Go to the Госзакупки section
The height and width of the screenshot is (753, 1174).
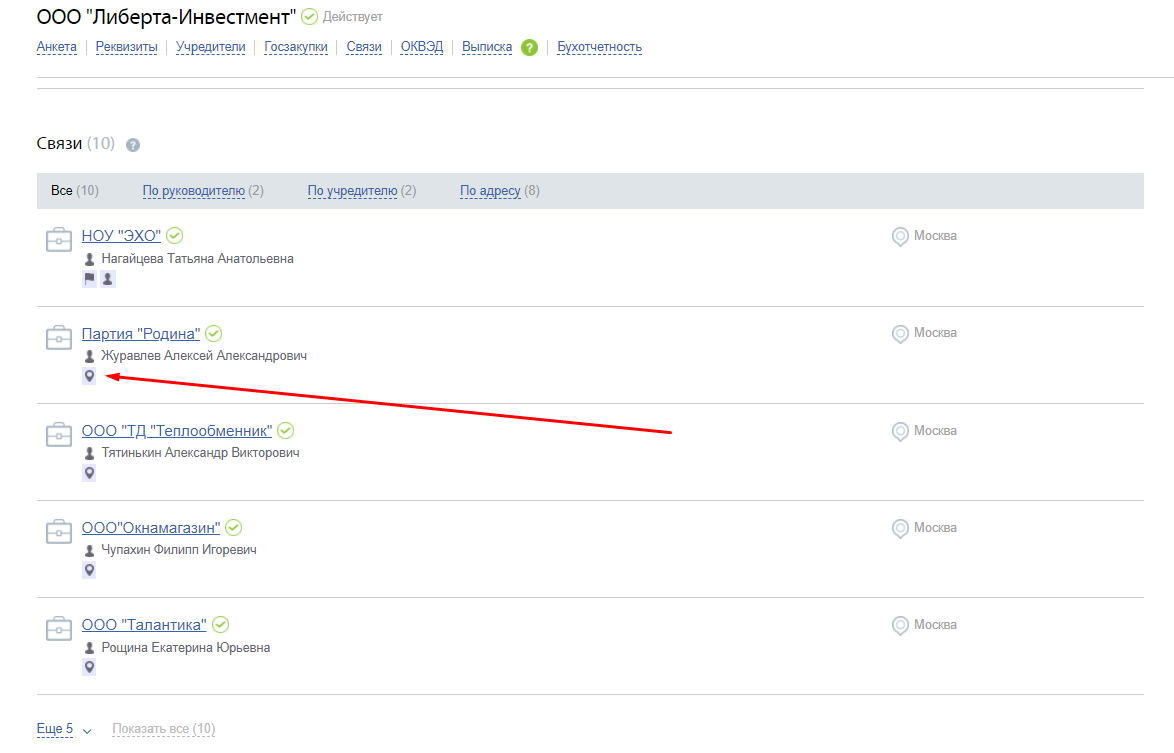point(296,47)
